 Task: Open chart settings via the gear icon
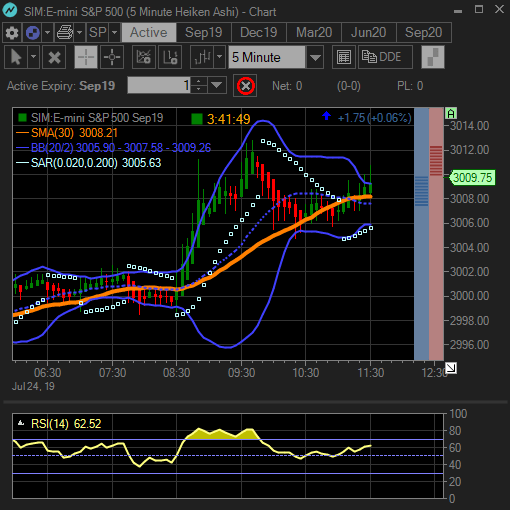click(x=12, y=33)
